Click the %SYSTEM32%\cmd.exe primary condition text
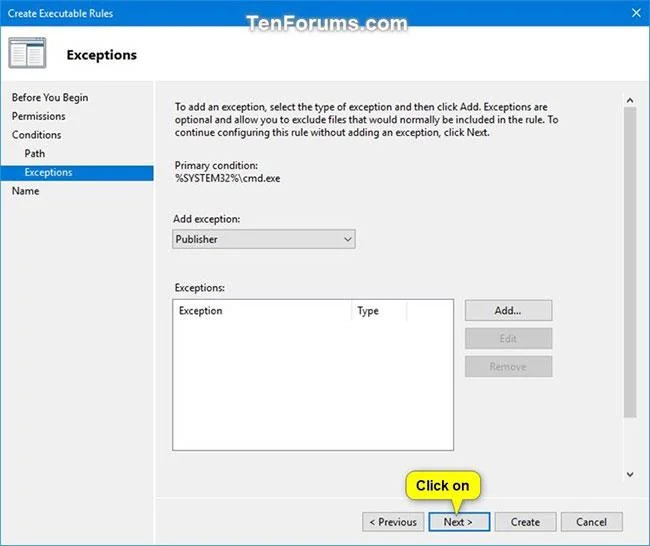The height and width of the screenshot is (546, 650). (228, 178)
